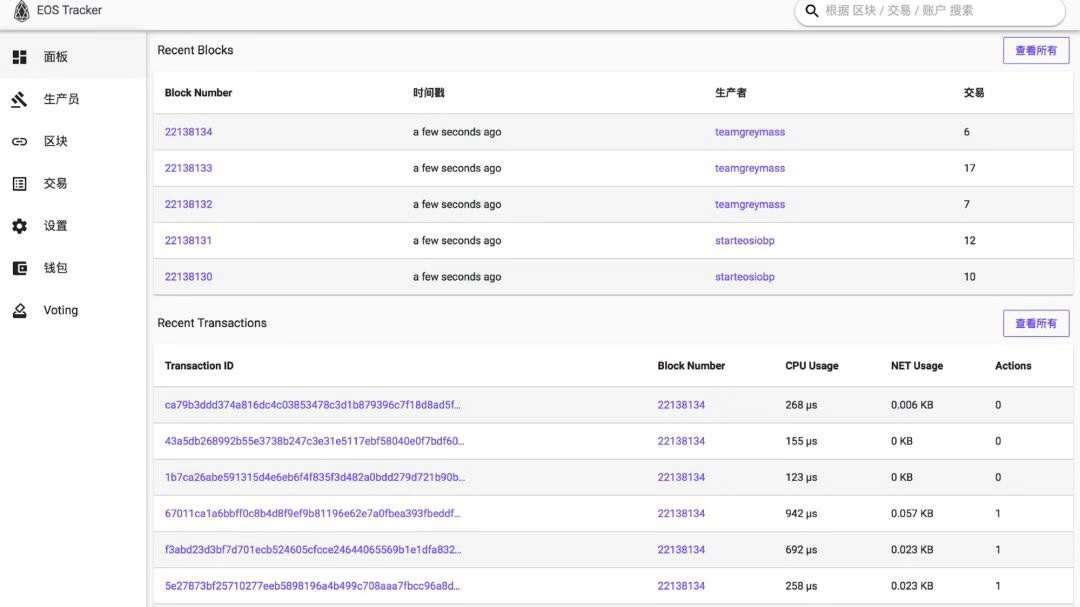1080x607 pixels.
Task: Click the EOS Tracker logo icon
Action: (21, 10)
